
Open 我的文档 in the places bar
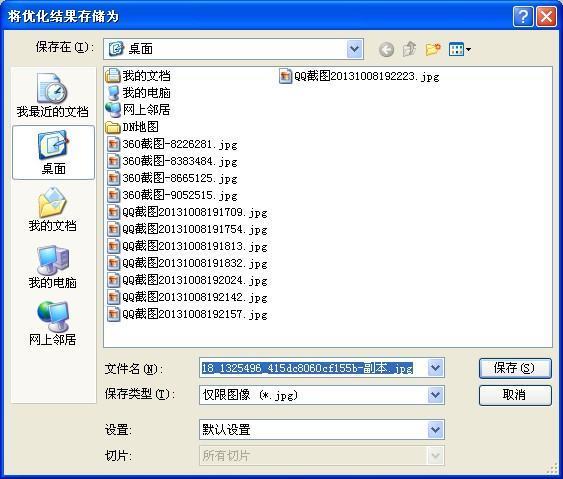pyautogui.click(x=53, y=209)
